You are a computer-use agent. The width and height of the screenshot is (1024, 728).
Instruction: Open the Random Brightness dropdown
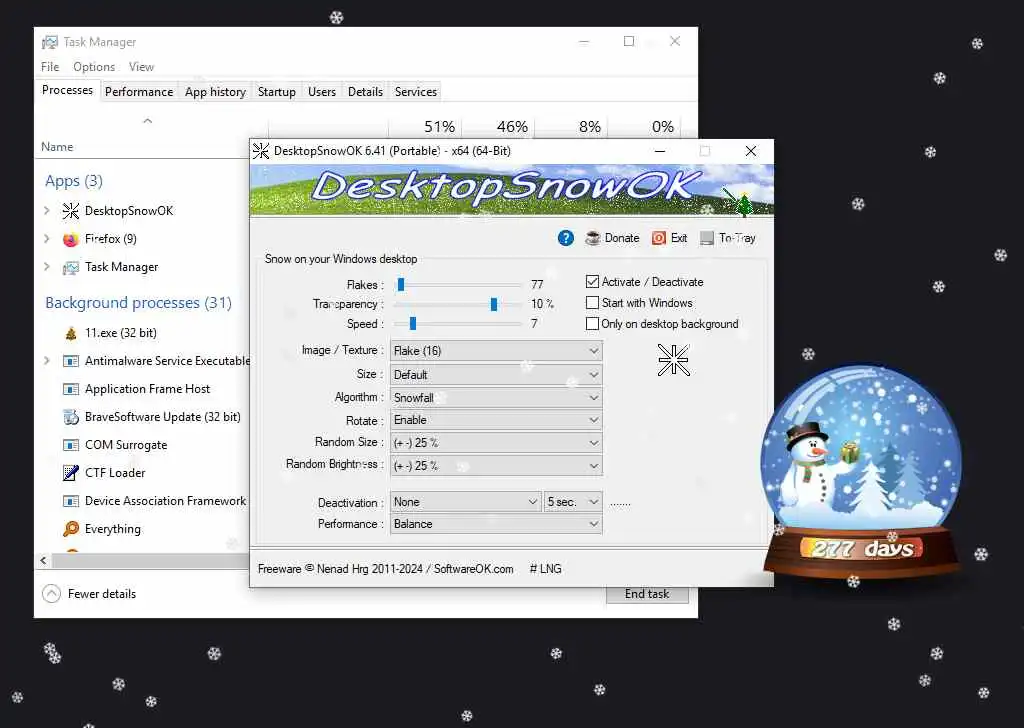pos(496,466)
